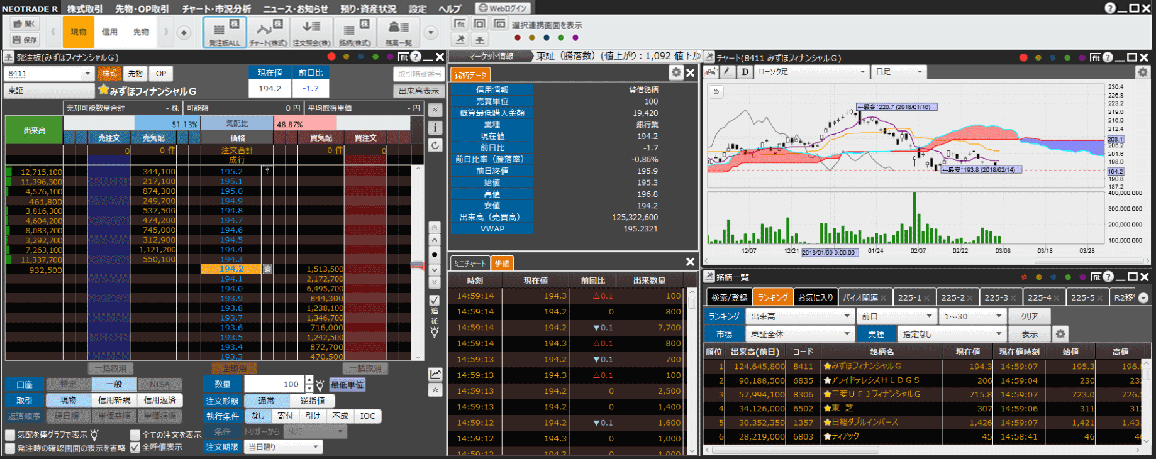Select IOC execution condition
The image size is (1156, 459).
366,416
